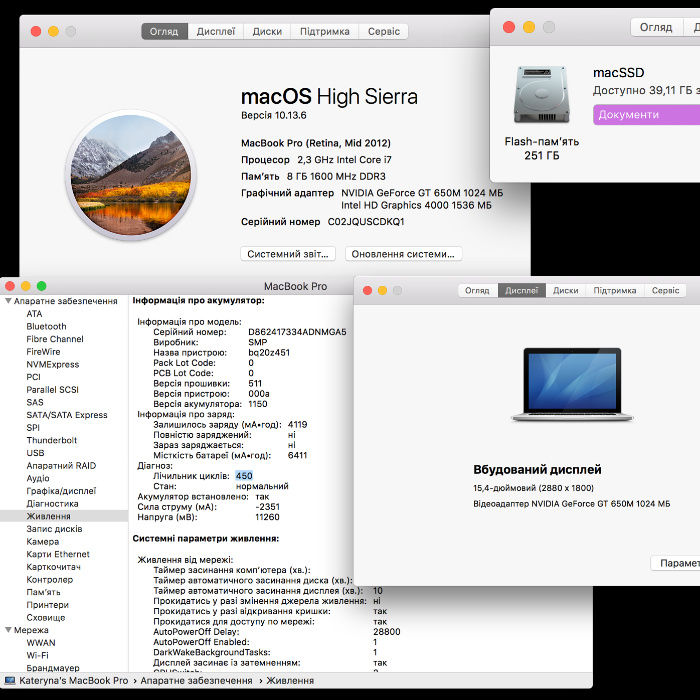Select ATA in the hardware list
Image resolution: width=700 pixels, height=700 pixels.
pos(34,314)
